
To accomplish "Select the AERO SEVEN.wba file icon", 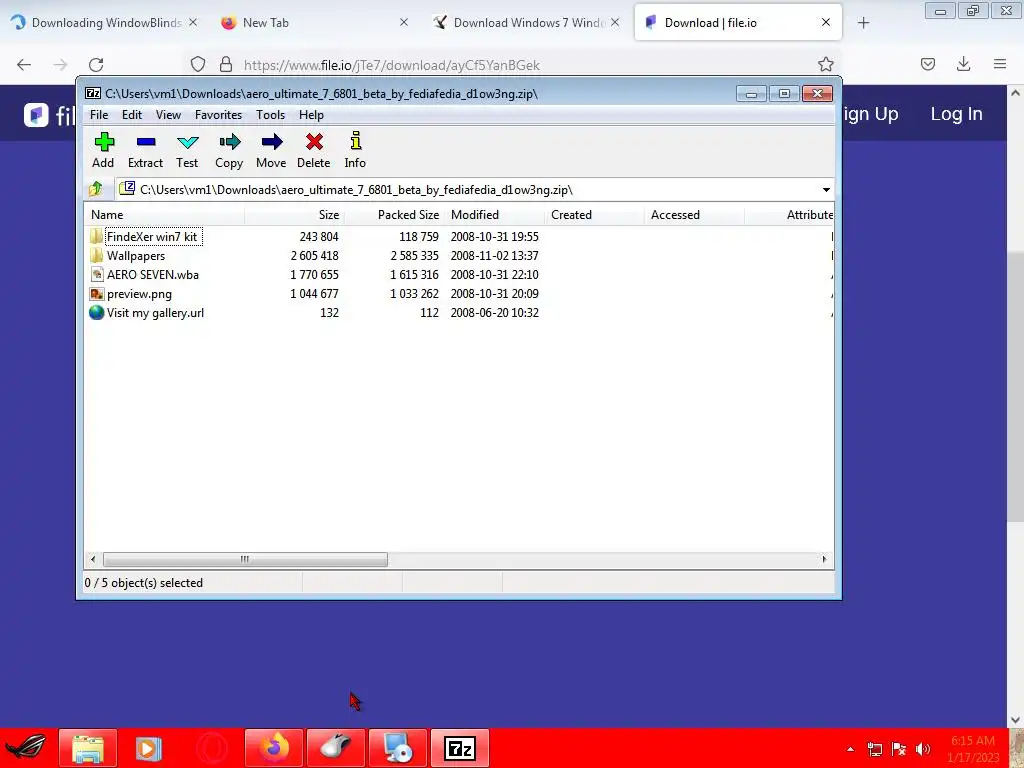I will (x=97, y=274).
